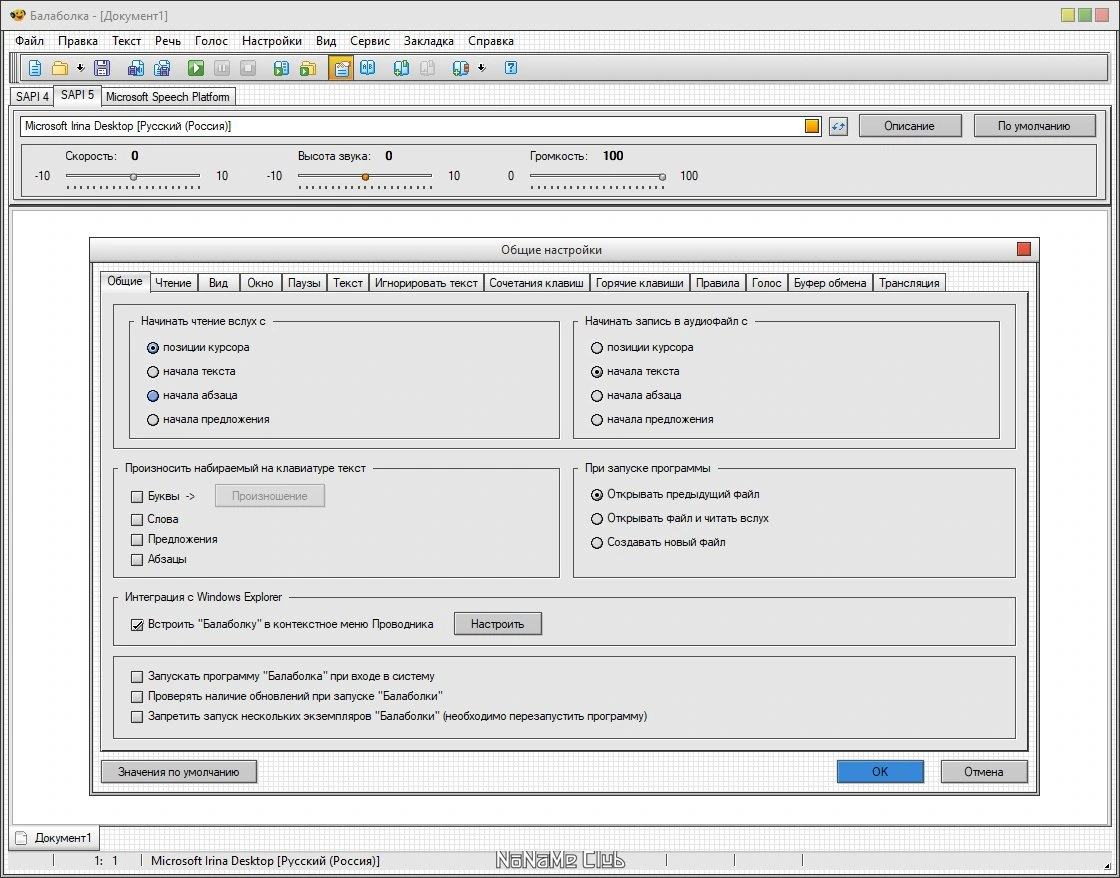This screenshot has width=1120, height=878.
Task: Switch to the Горячие клавиши tab
Action: point(639,283)
